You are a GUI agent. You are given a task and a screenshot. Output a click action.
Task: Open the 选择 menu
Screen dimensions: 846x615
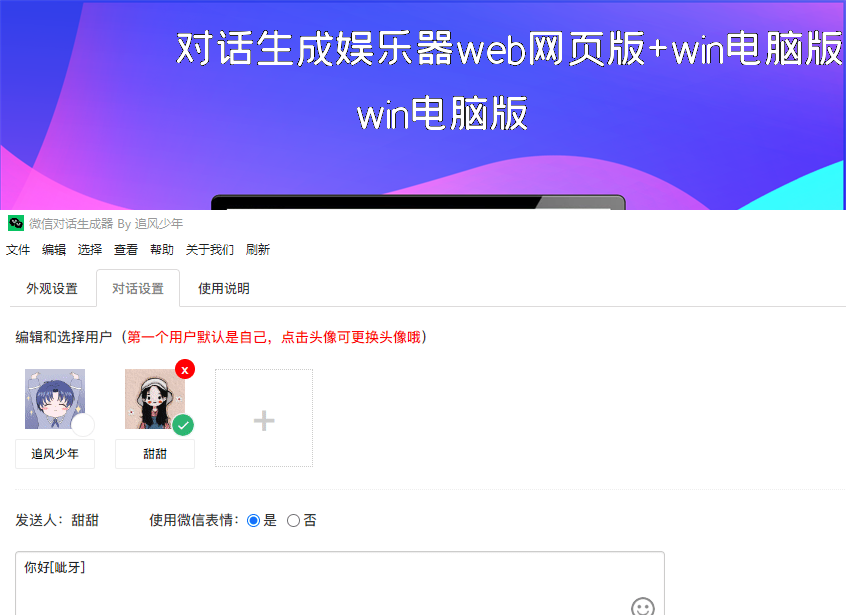pos(90,249)
